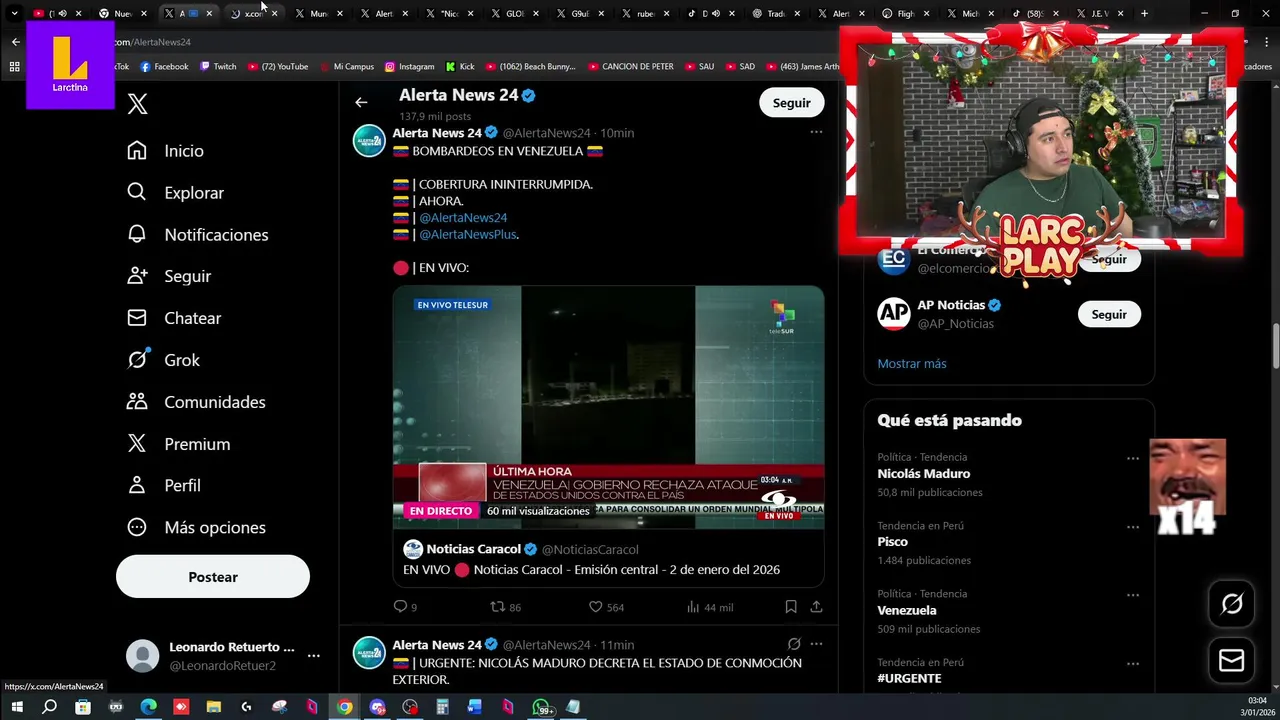Viewport: 1280px width, 720px height.
Task: Open the Twitch bookmark
Action: pyautogui.click(x=218, y=67)
